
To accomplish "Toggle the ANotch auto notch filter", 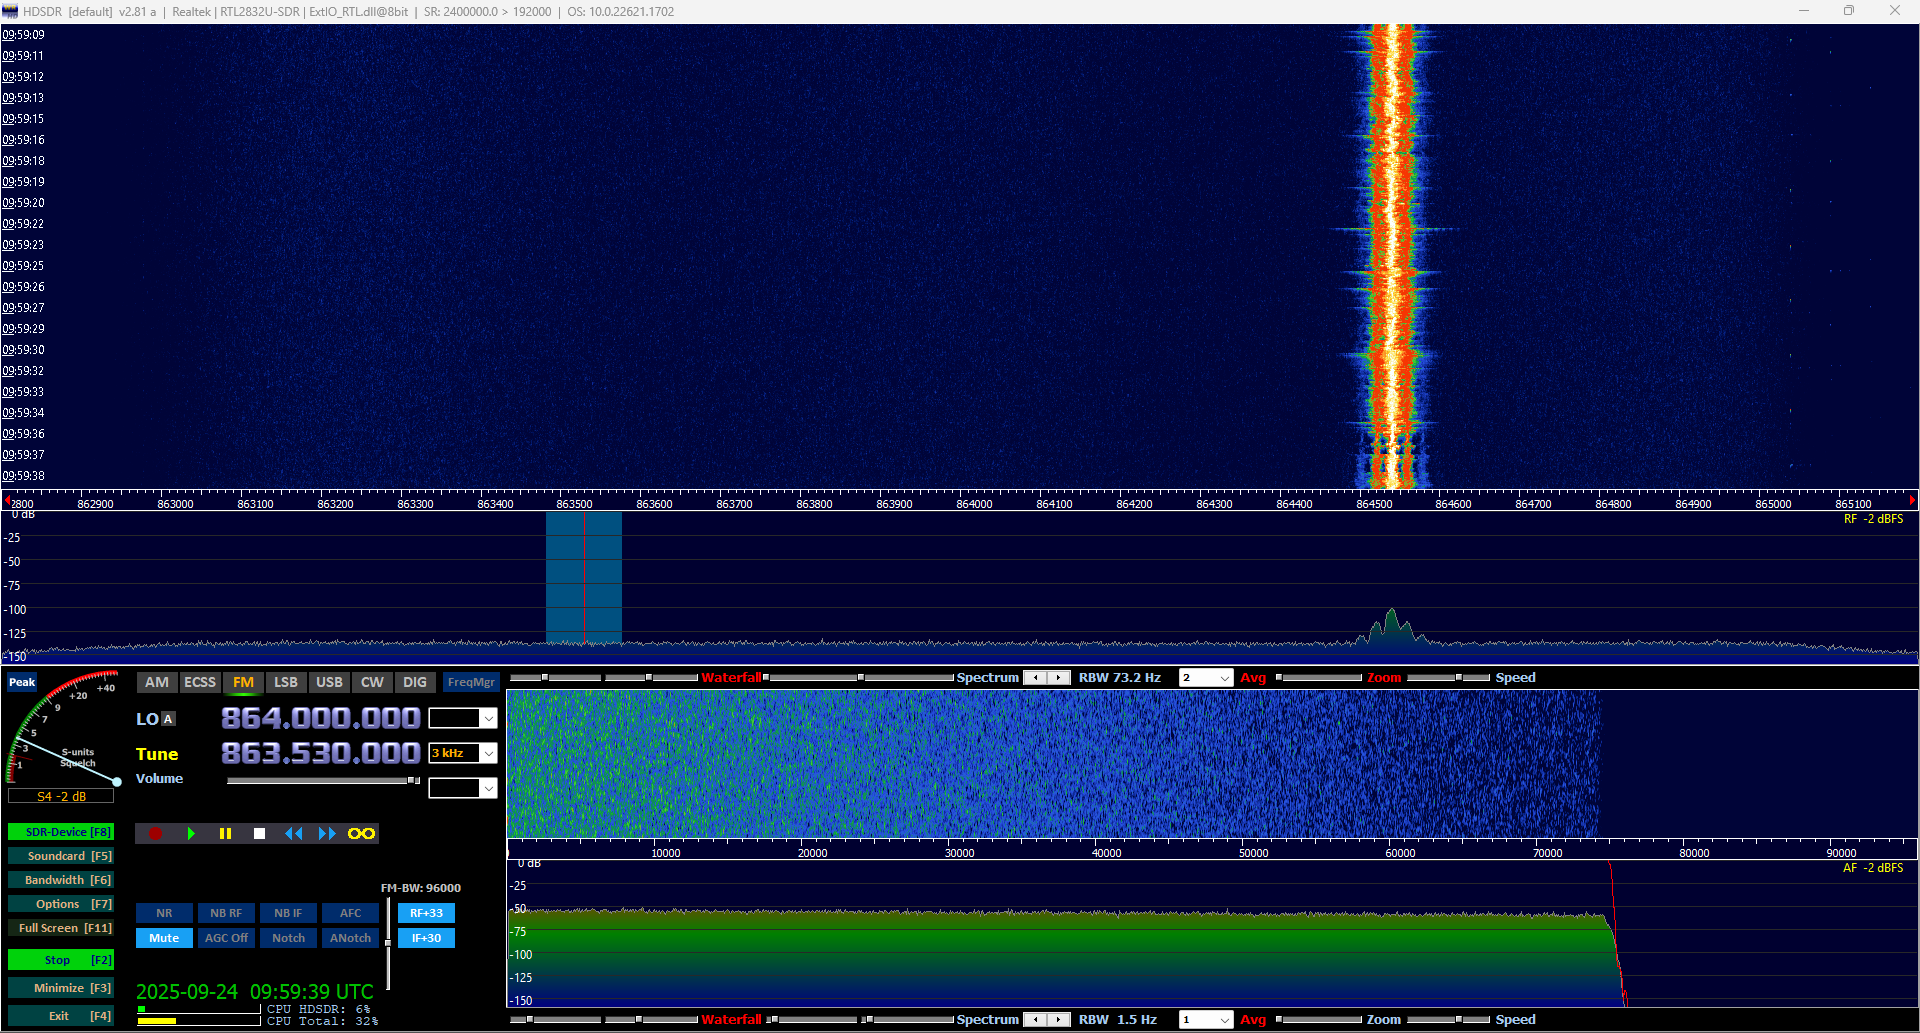I will [350, 938].
